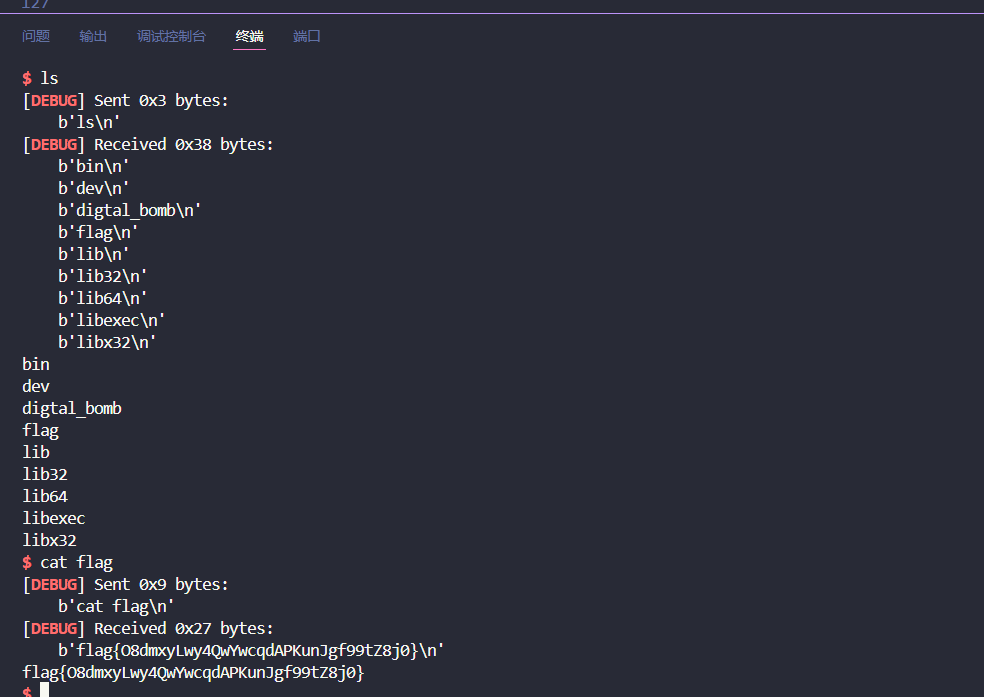
Task: Click the plain "flag" directory listing entry
Action: (x=41, y=430)
